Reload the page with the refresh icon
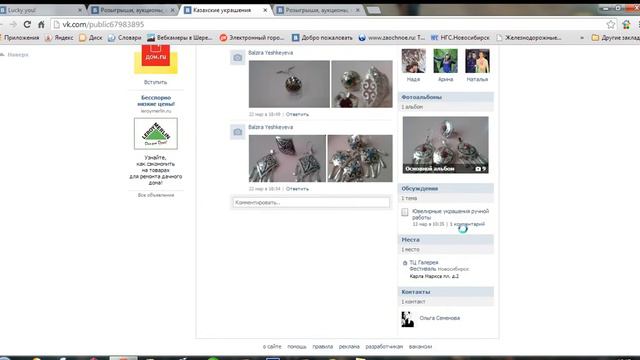Screen dimensions: 640x360 27,24
